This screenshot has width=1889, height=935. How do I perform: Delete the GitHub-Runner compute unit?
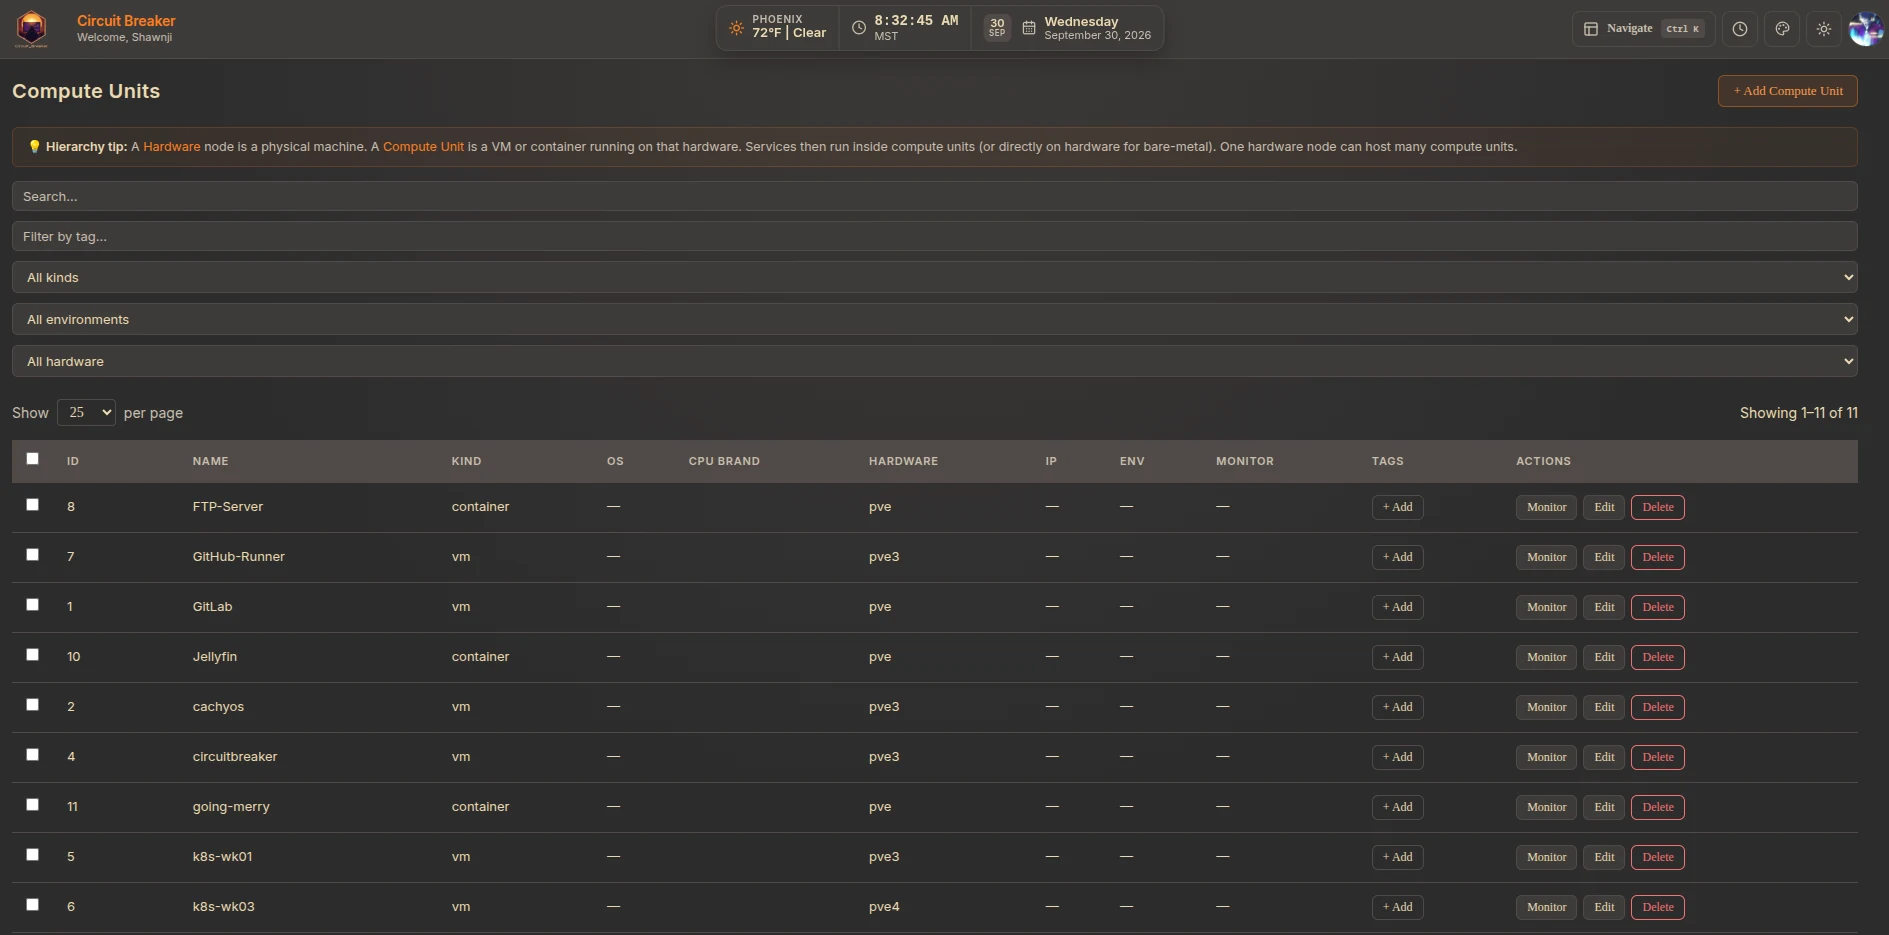tap(1658, 557)
